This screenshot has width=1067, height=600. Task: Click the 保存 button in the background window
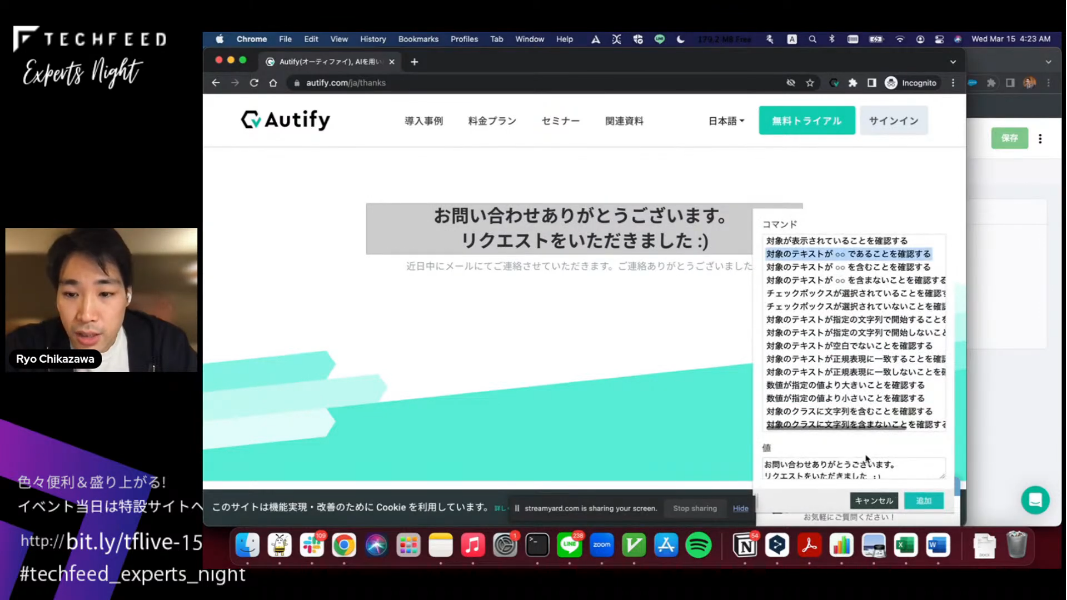[x=1010, y=138]
